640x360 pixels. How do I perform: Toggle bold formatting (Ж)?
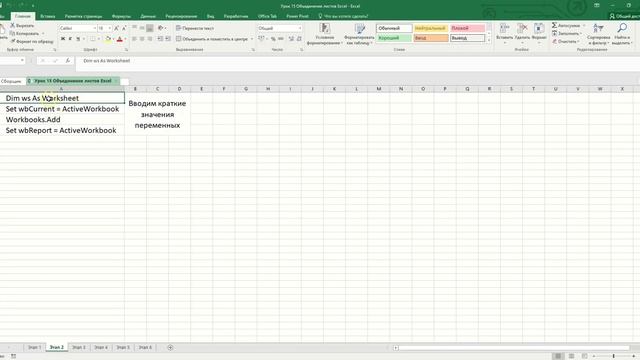pyautogui.click(x=63, y=39)
